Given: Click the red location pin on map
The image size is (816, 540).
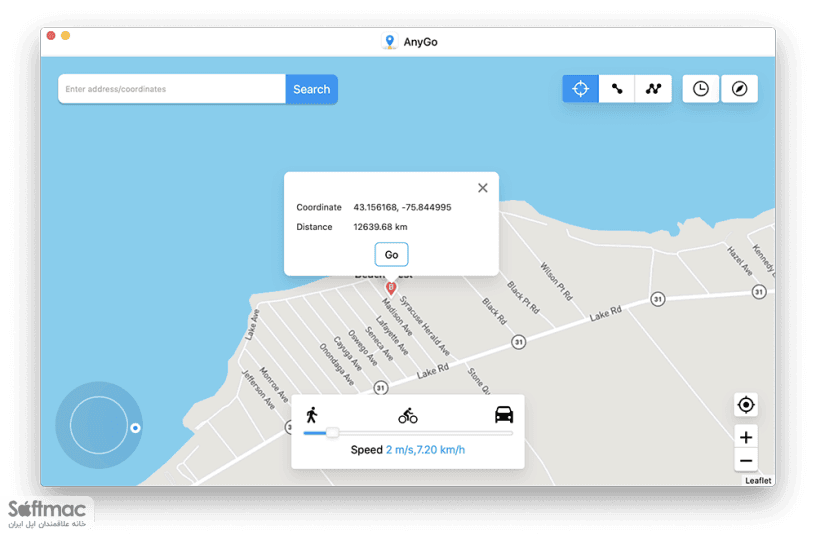Looking at the screenshot, I should [391, 288].
